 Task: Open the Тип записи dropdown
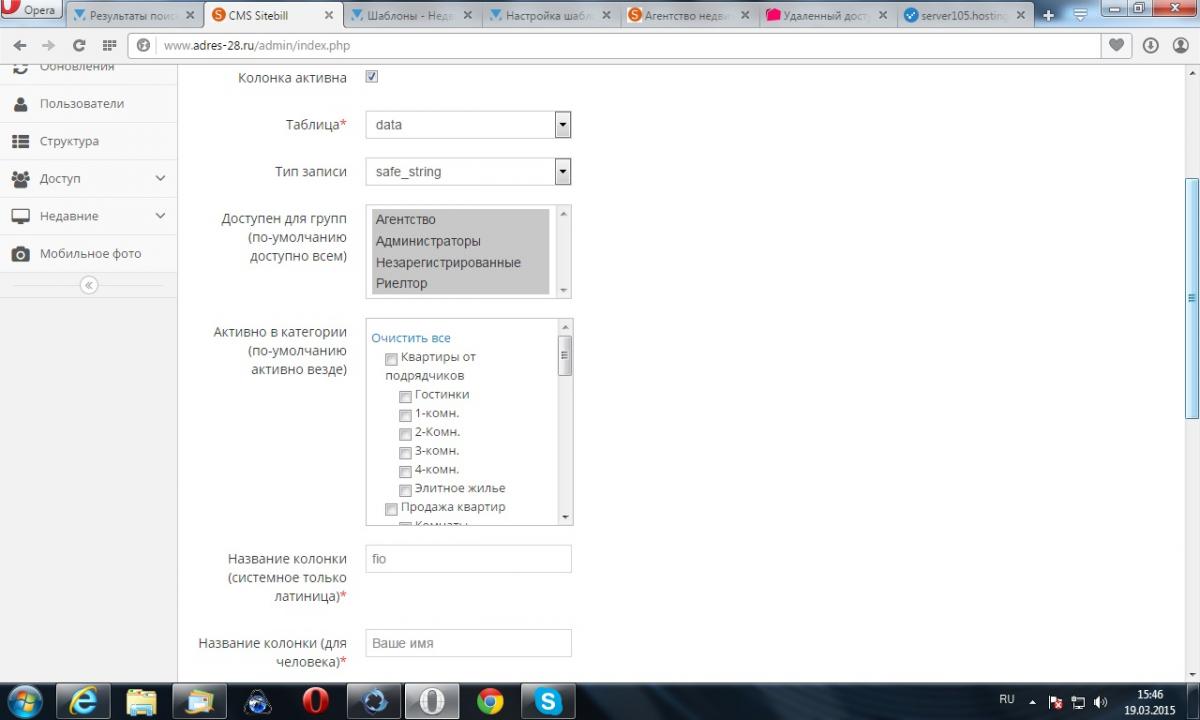coord(468,172)
